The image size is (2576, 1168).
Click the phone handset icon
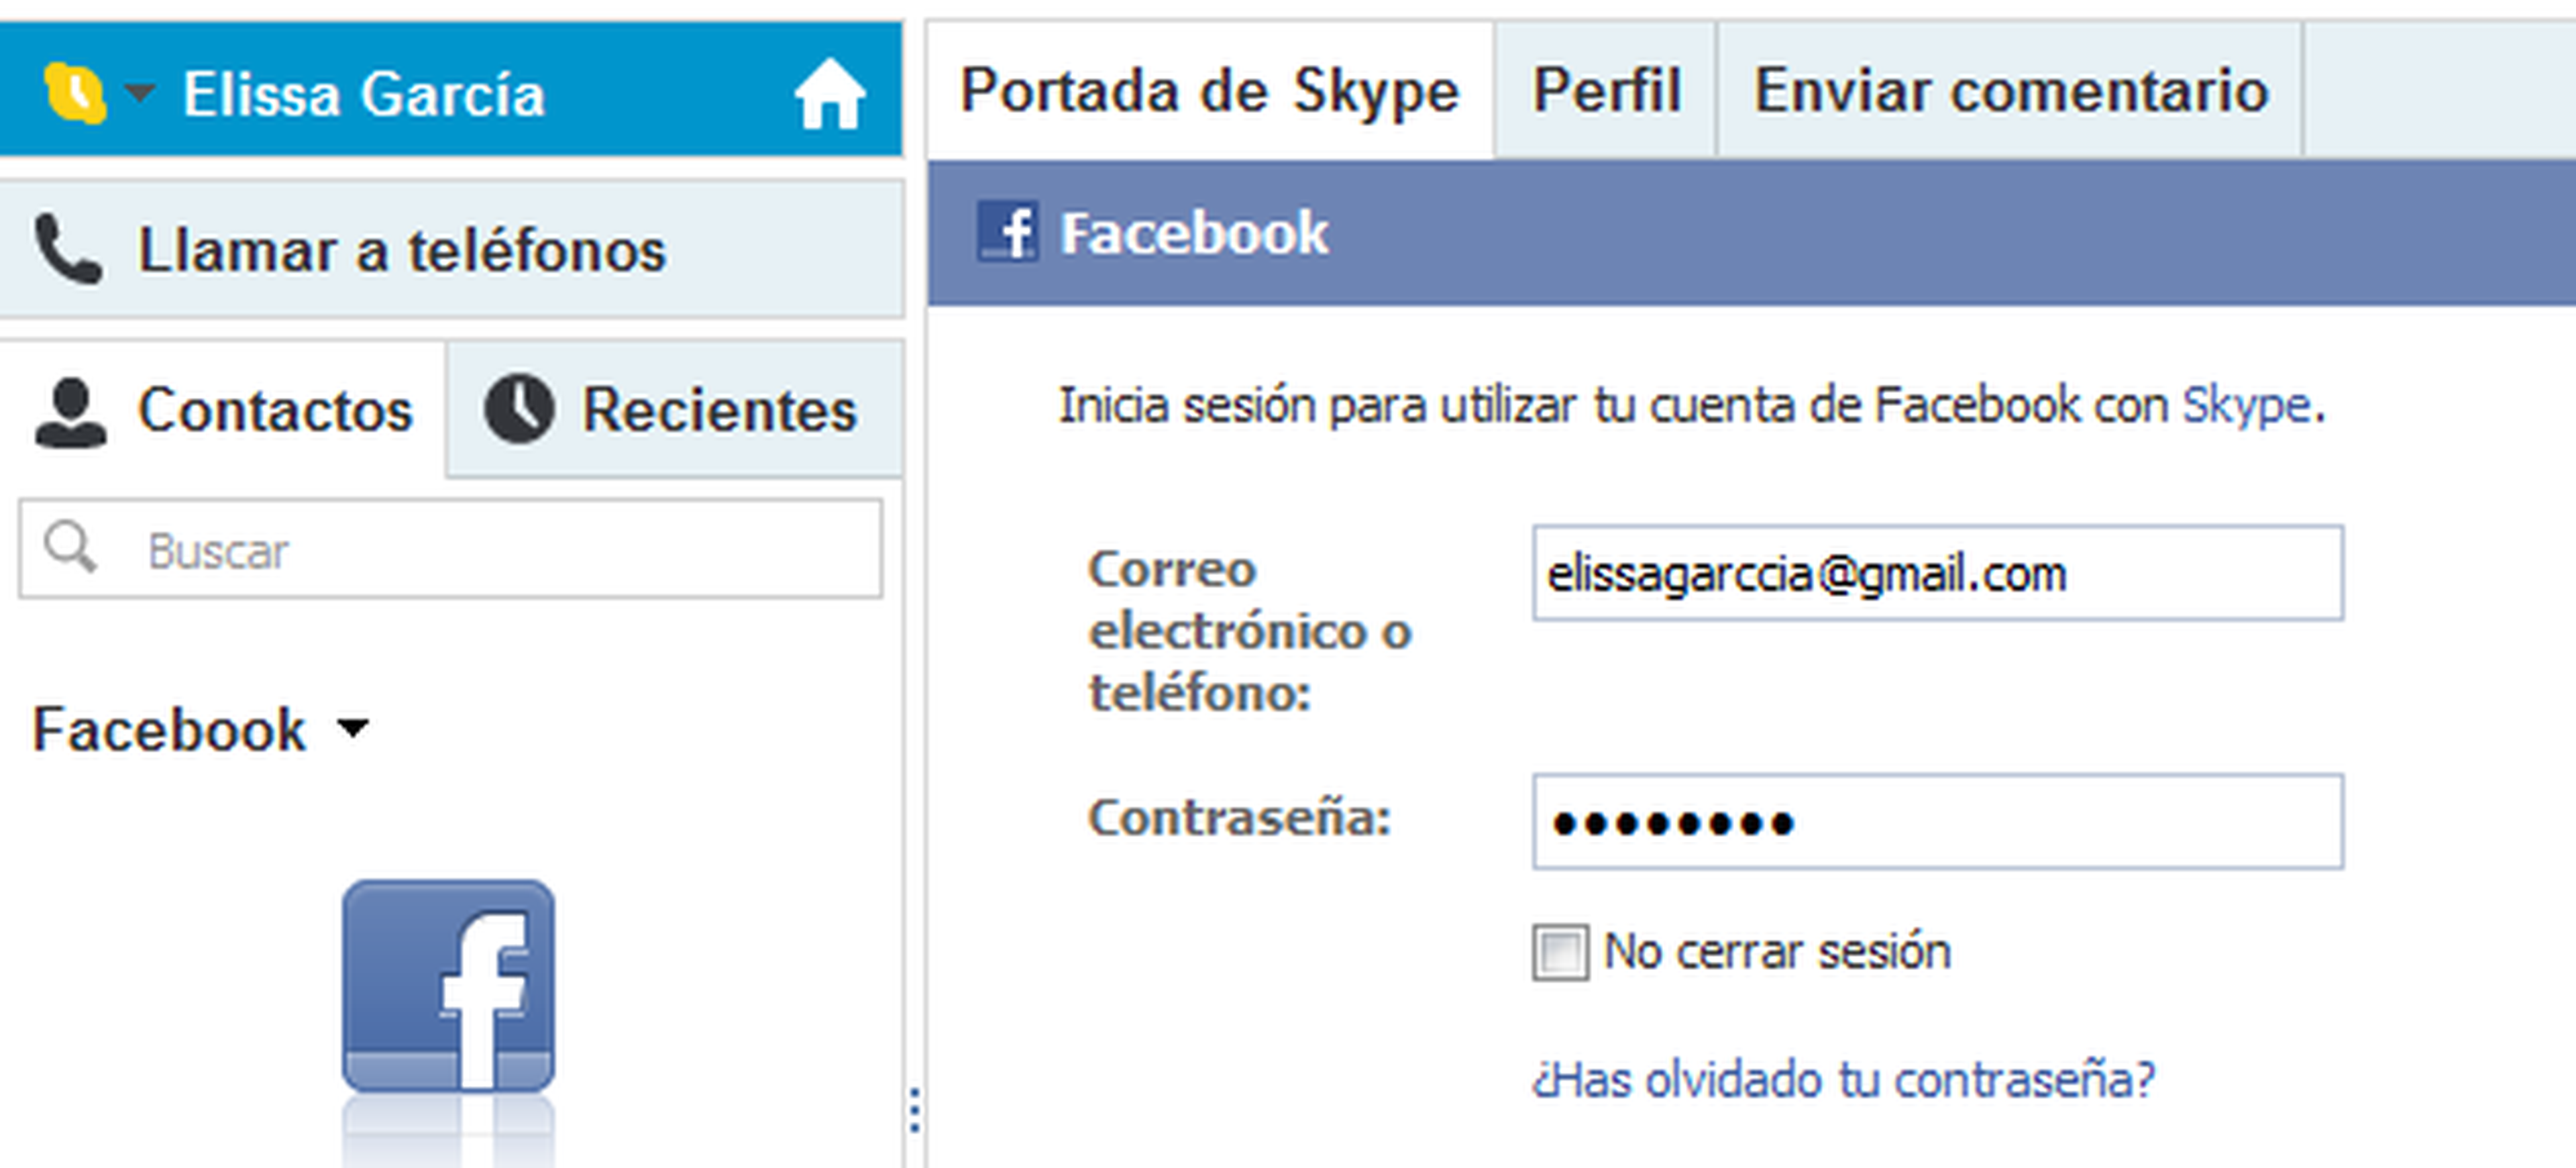(x=68, y=249)
